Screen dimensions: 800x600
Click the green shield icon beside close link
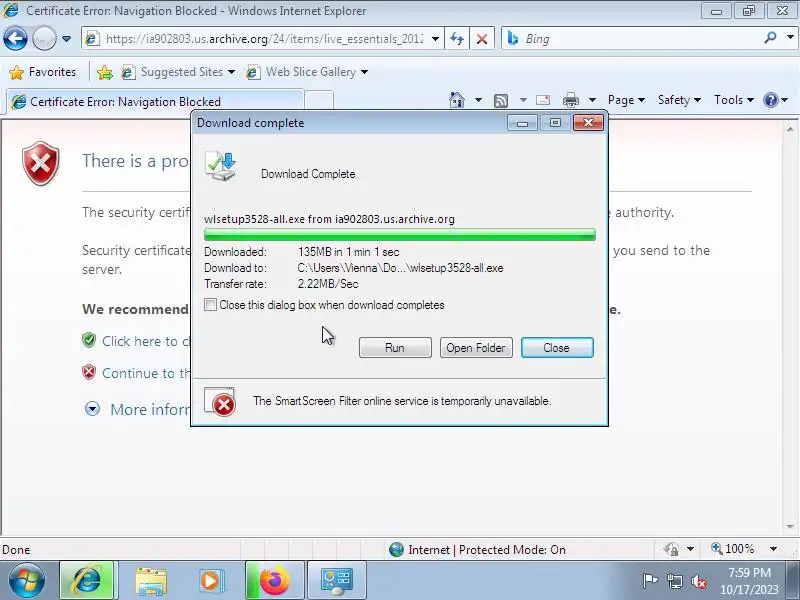pos(89,340)
